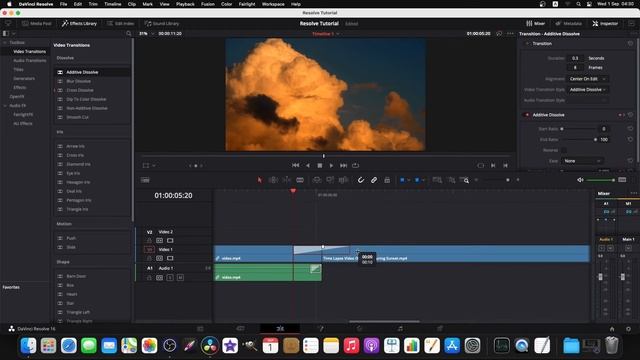This screenshot has width=640, height=360.
Task: Select the Cross Dissolve transition
Action: click(80, 90)
